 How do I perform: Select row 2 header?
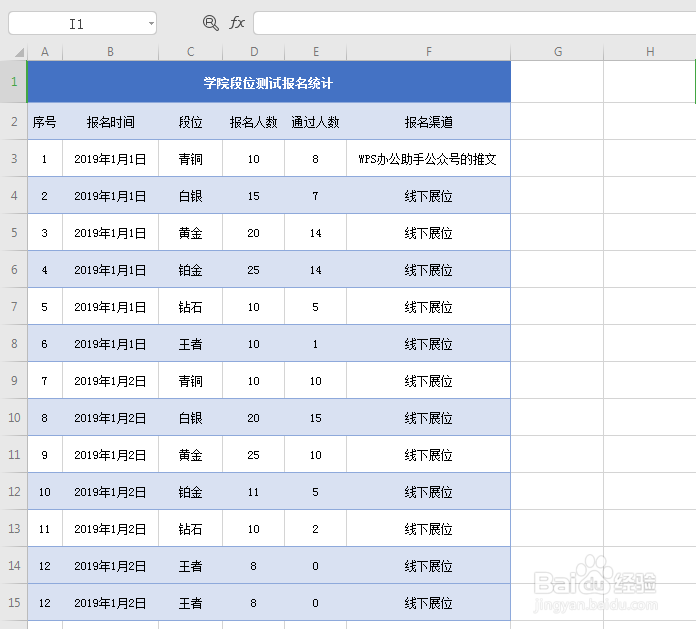14,121
